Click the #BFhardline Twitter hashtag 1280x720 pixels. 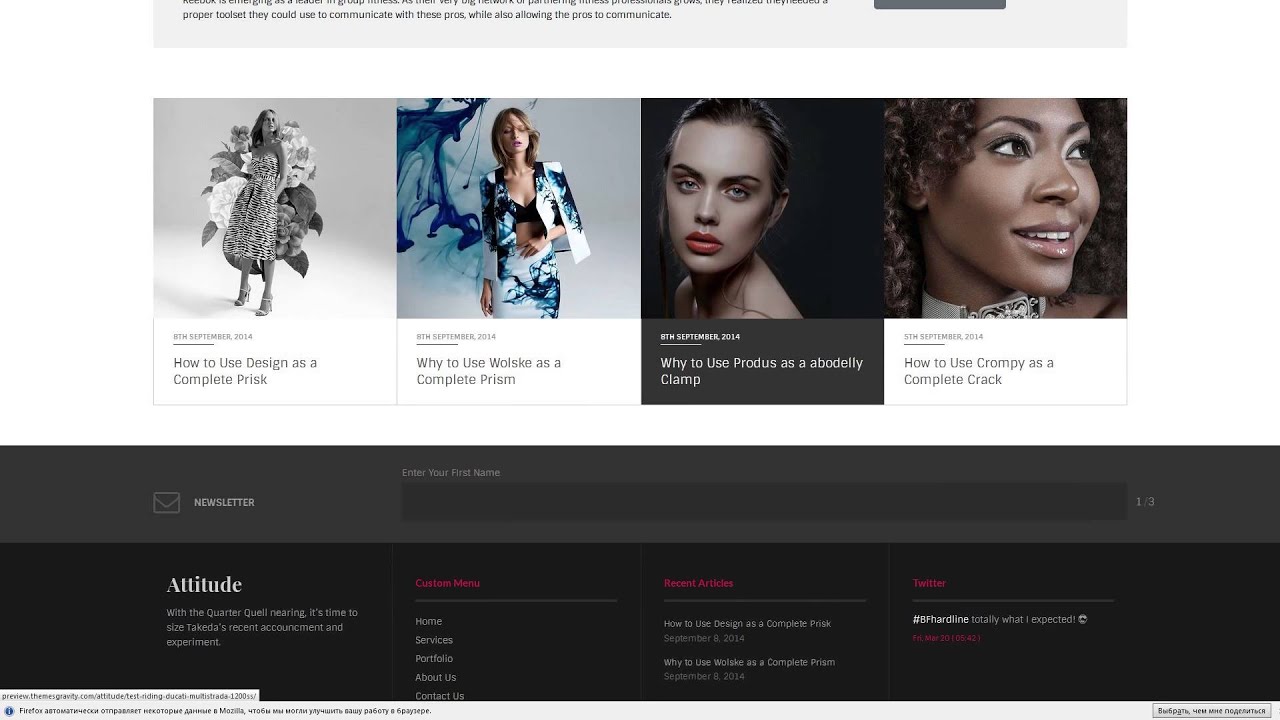coord(941,619)
